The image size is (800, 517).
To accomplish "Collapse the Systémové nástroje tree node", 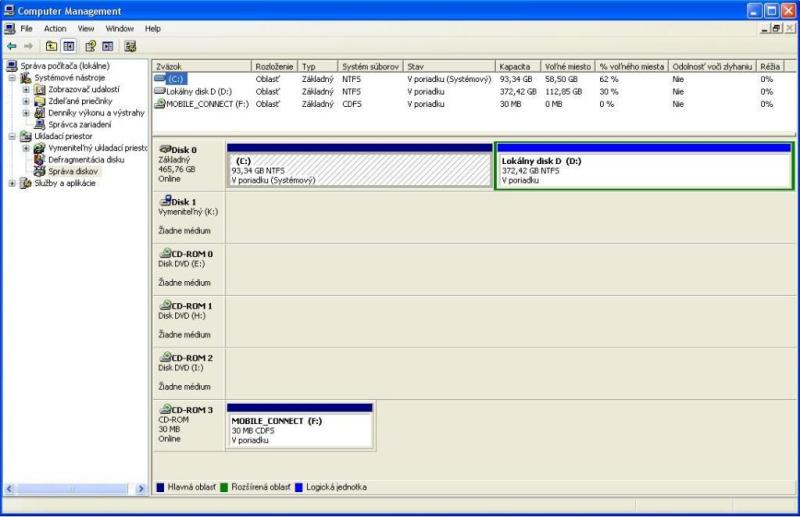I will coord(13,78).
